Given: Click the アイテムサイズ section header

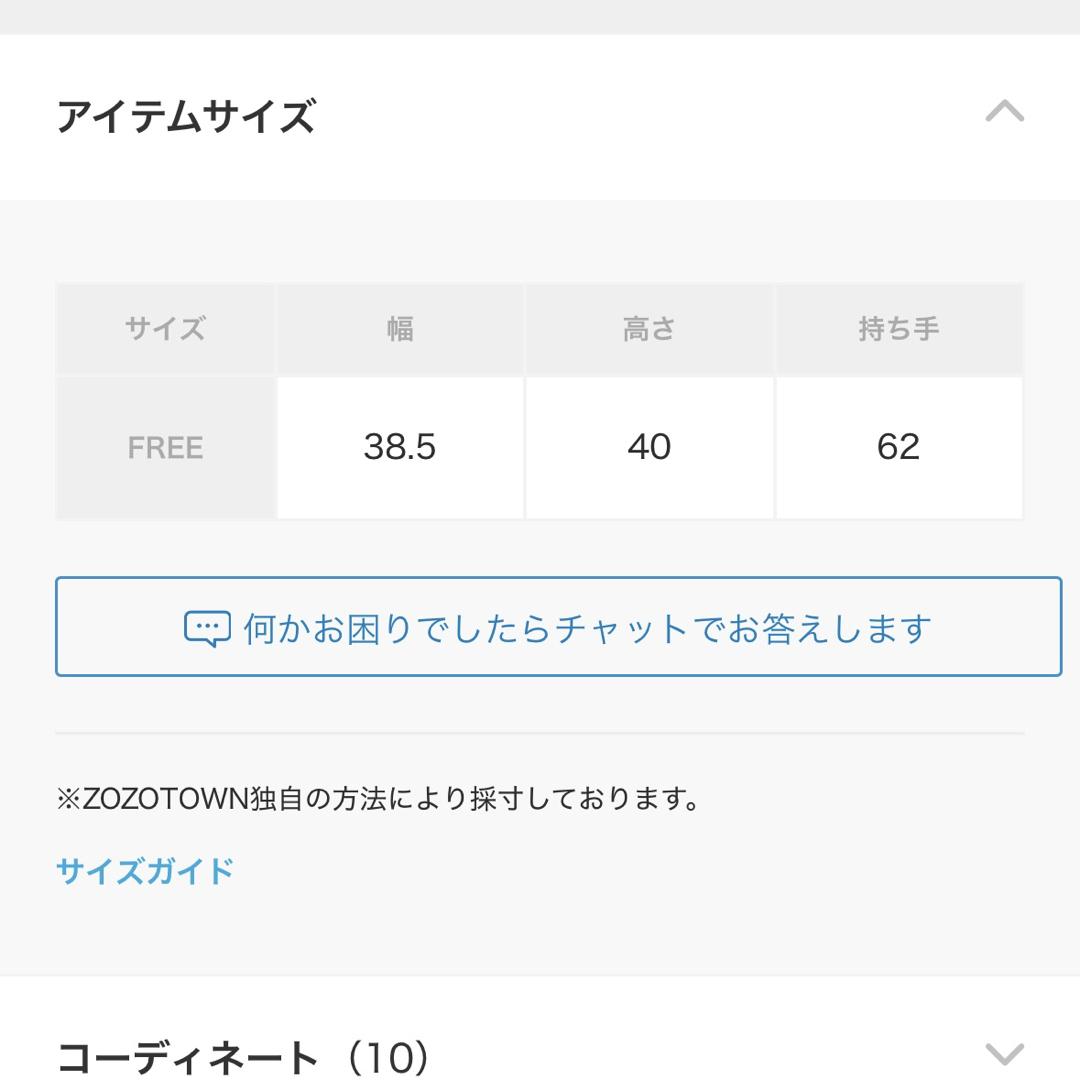Looking at the screenshot, I should (x=540, y=116).
